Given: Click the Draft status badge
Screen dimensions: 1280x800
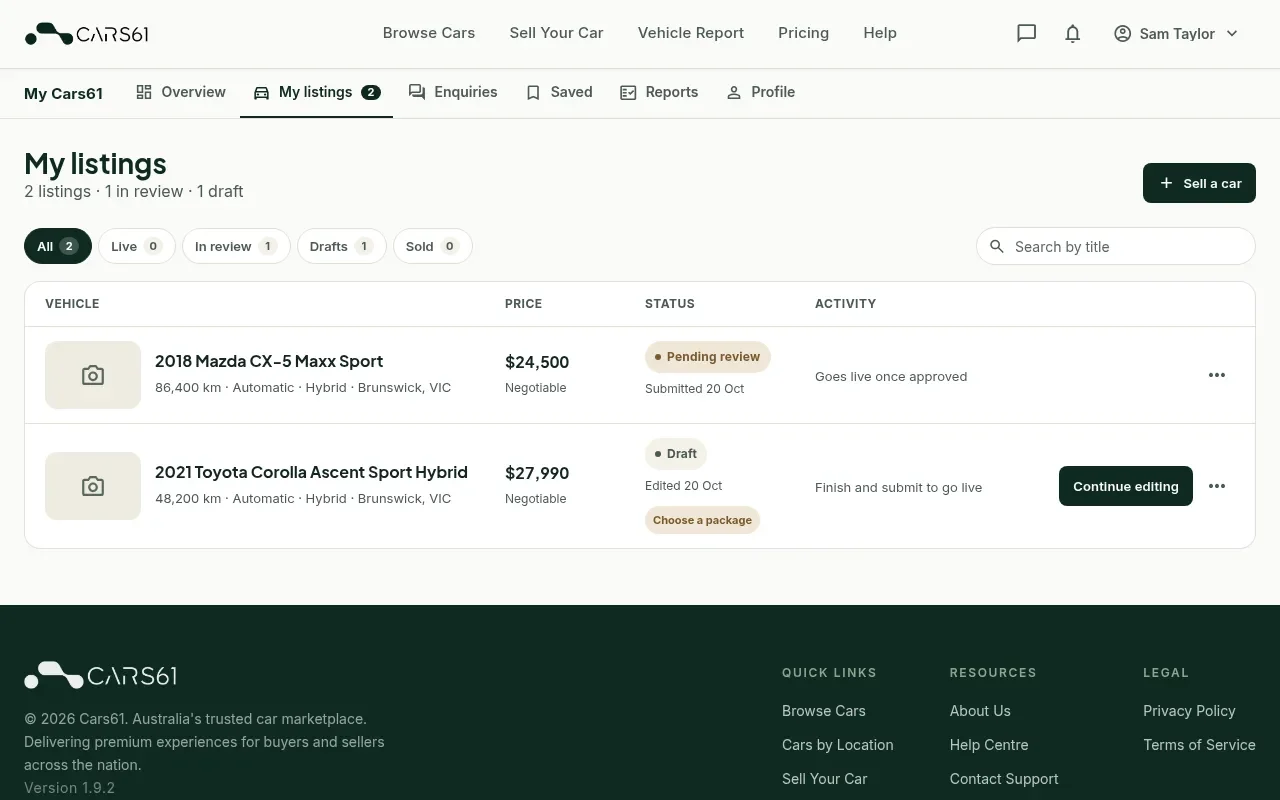Looking at the screenshot, I should click(x=676, y=454).
